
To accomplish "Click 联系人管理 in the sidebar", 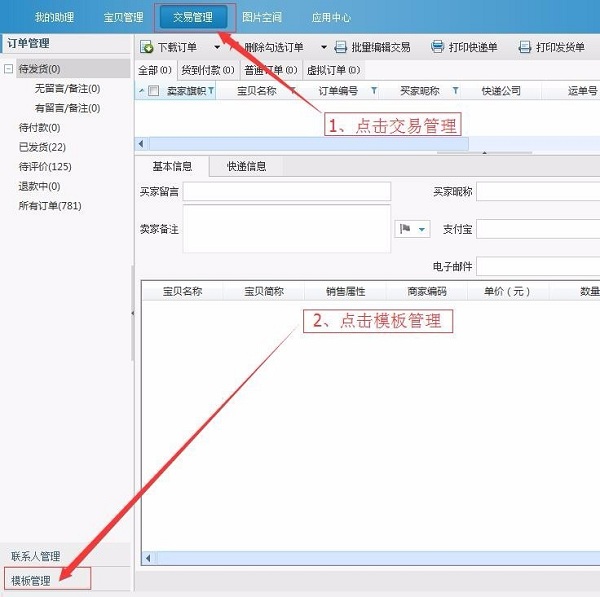I will tap(35, 556).
